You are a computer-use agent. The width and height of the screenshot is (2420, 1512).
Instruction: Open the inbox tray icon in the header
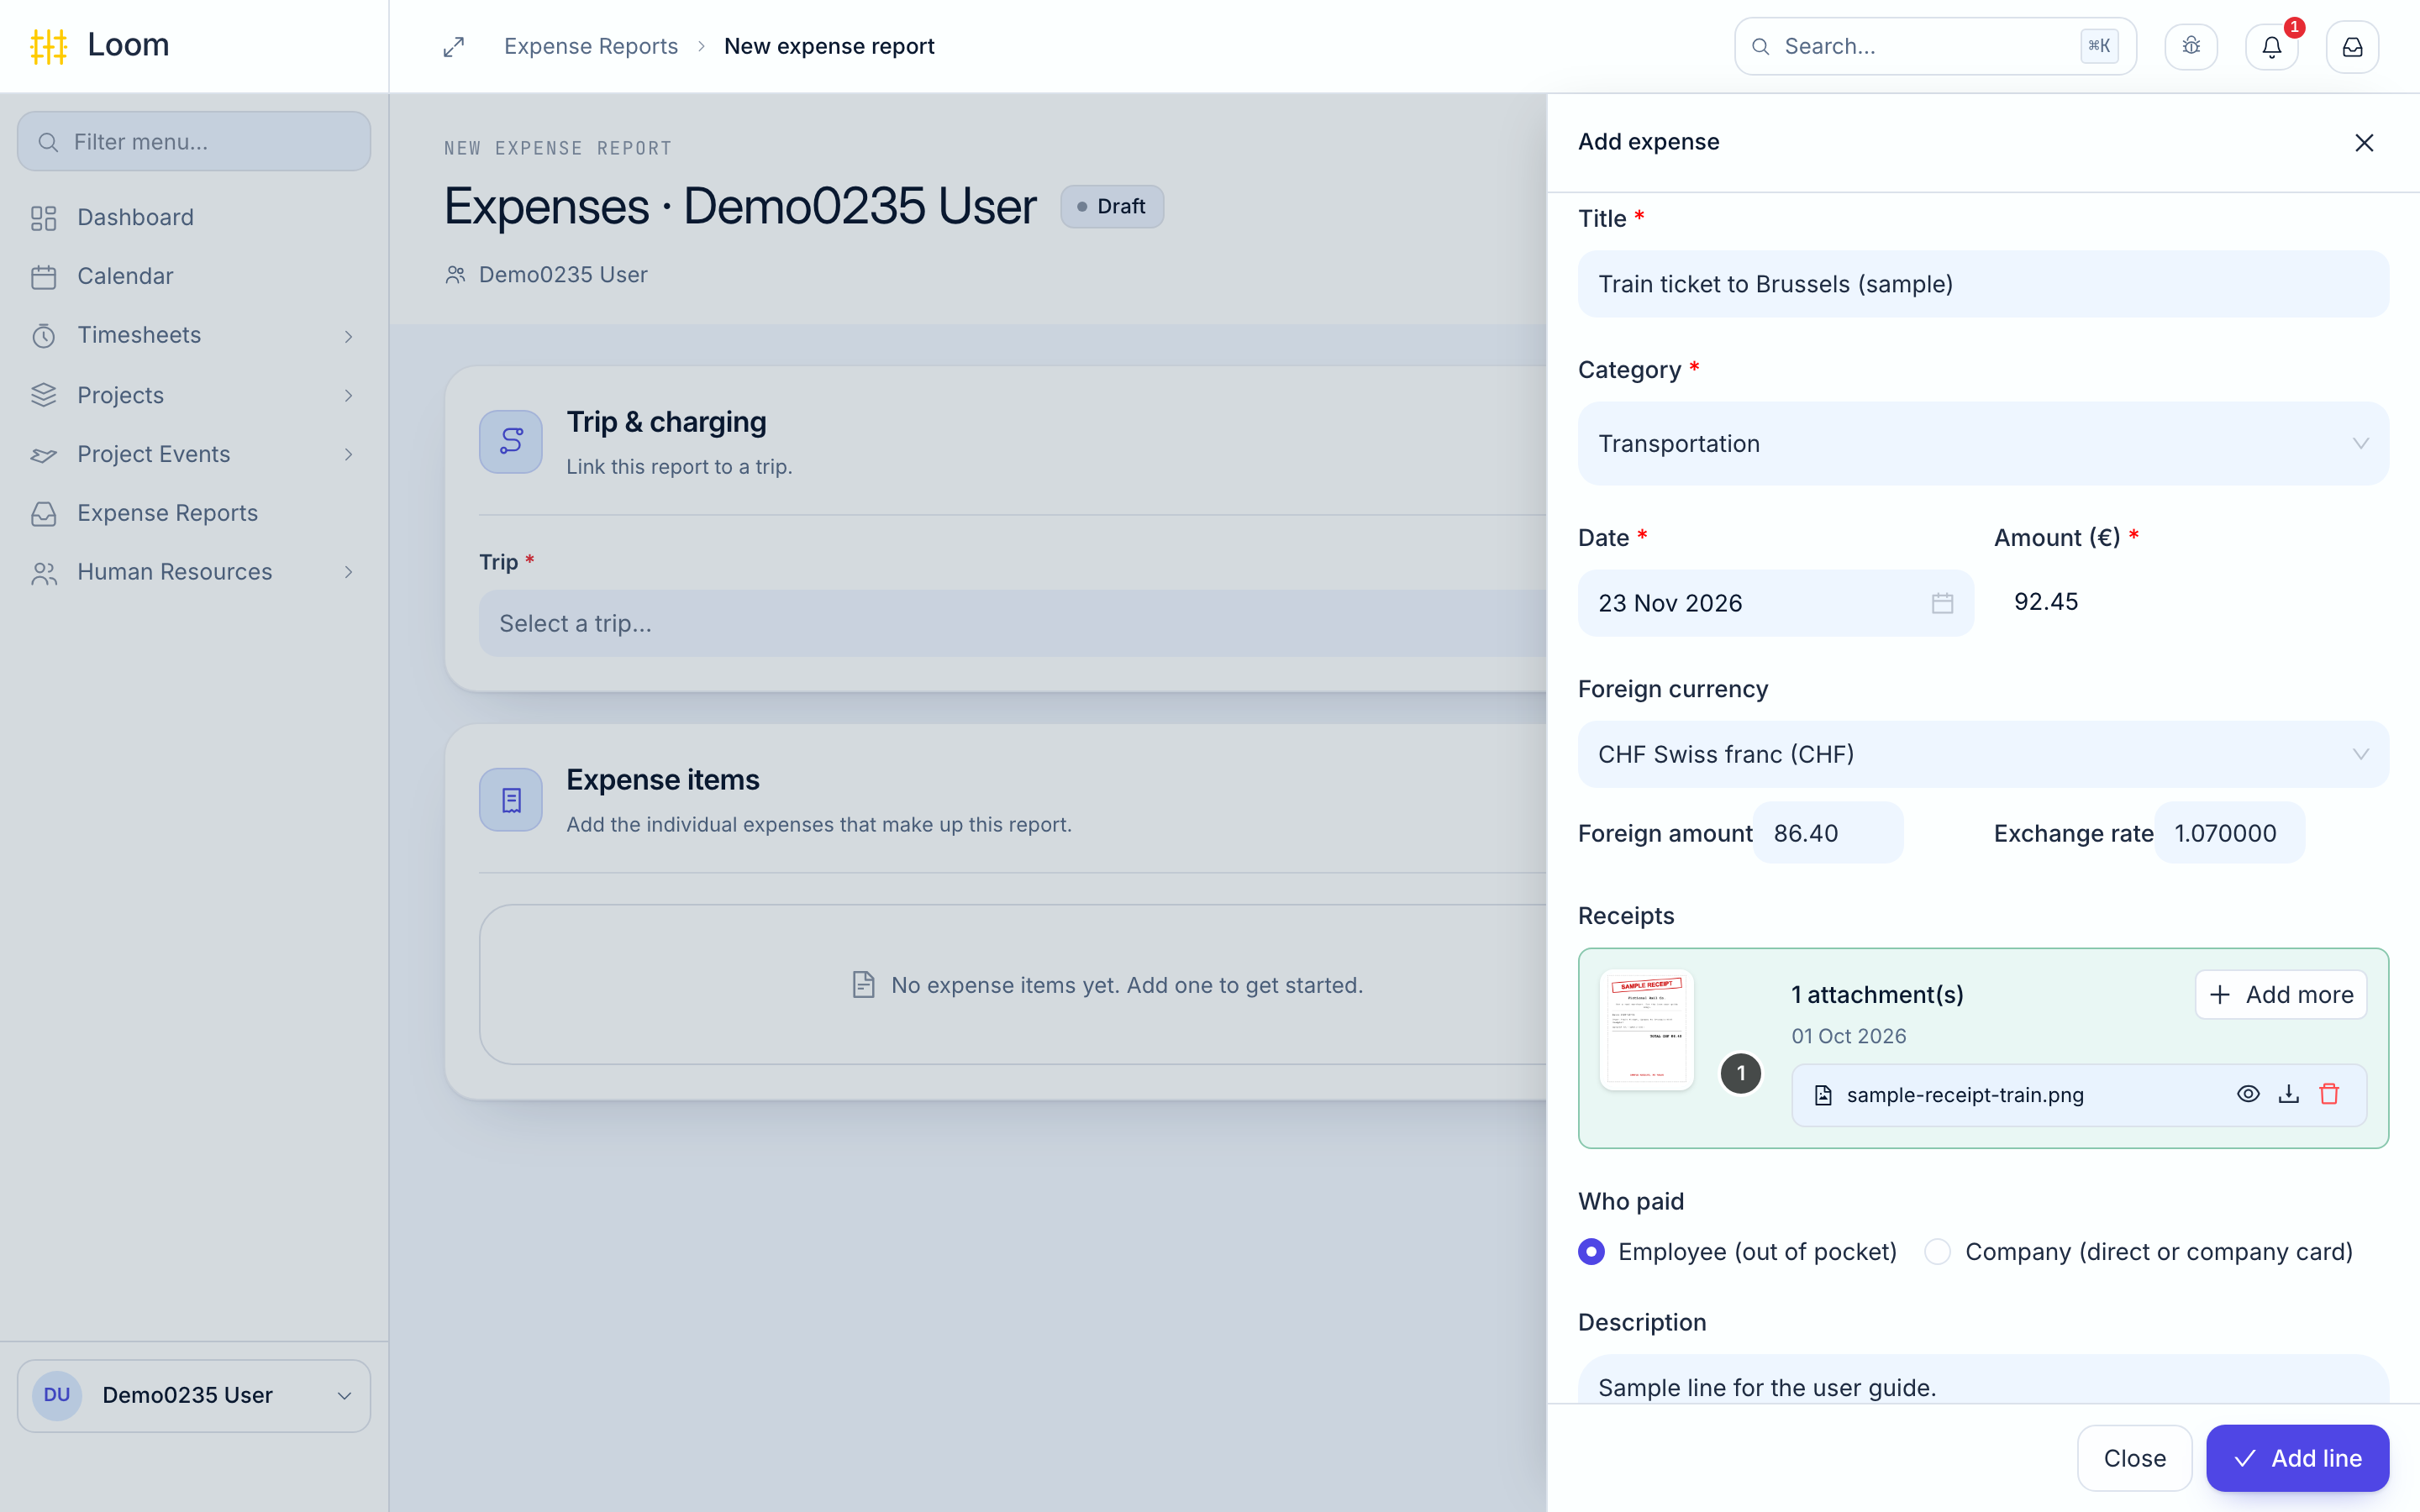point(2352,47)
